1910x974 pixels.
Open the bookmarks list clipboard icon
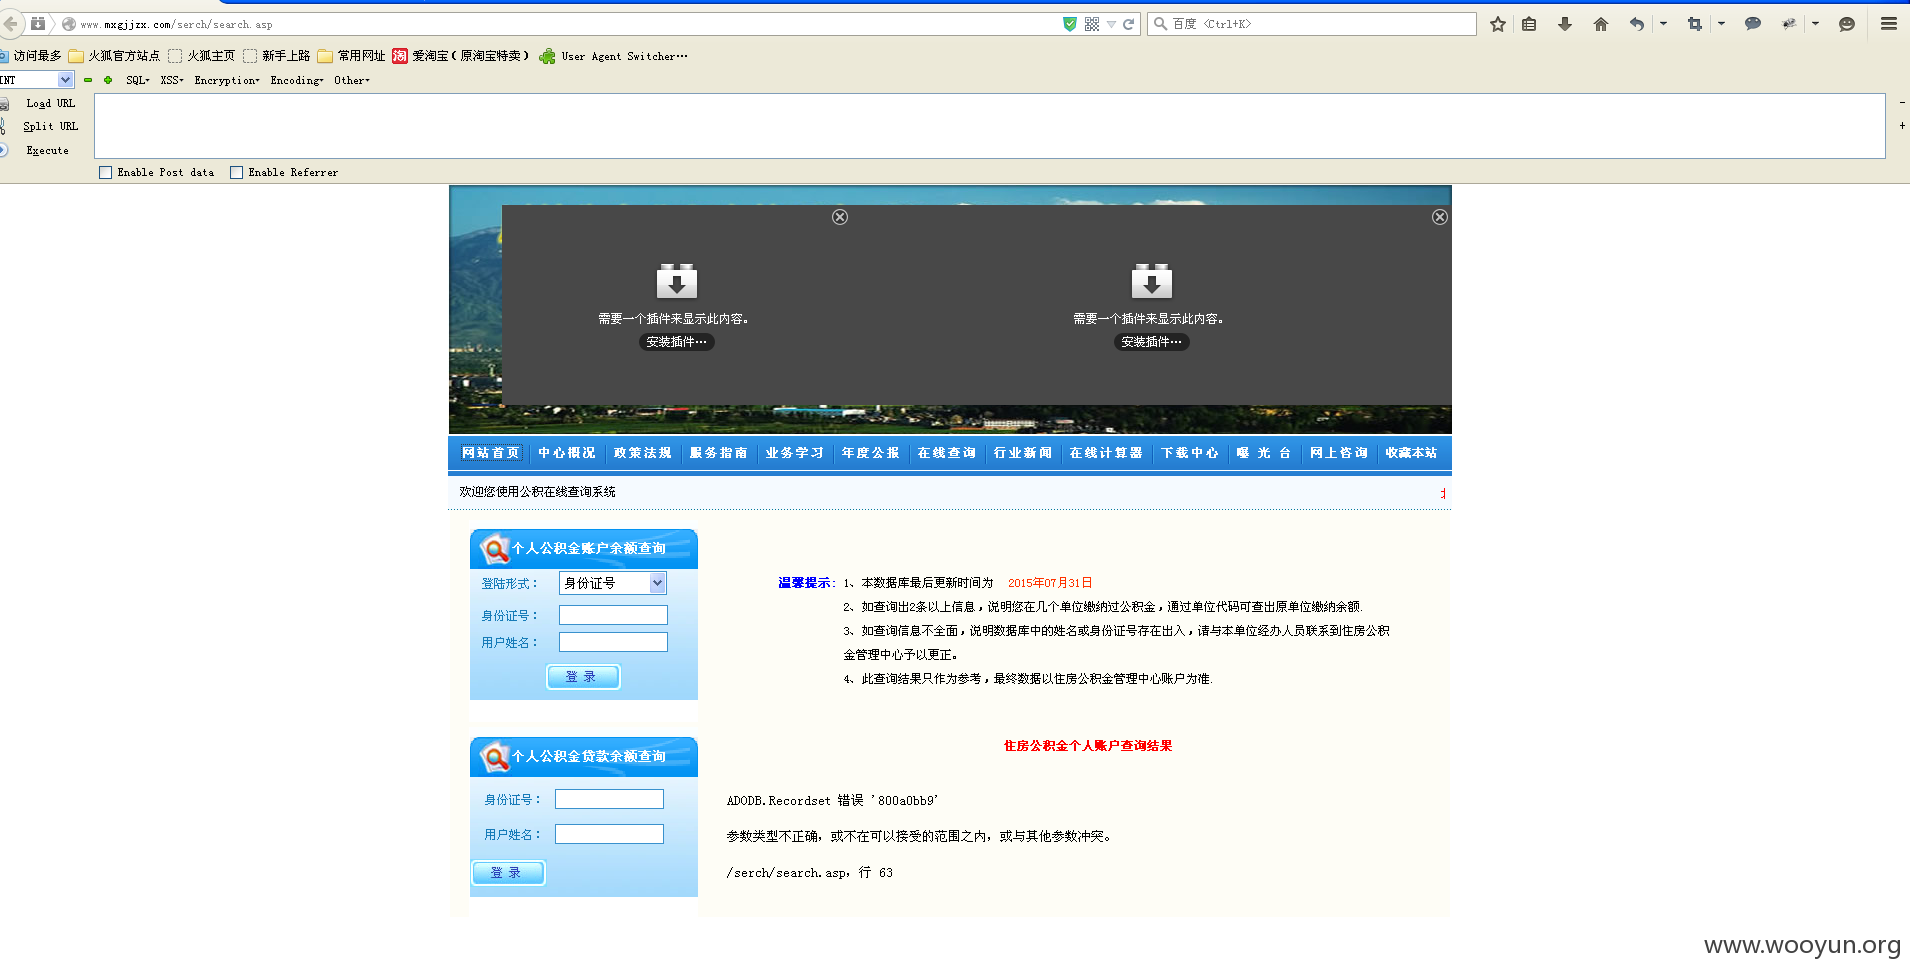pos(1529,24)
